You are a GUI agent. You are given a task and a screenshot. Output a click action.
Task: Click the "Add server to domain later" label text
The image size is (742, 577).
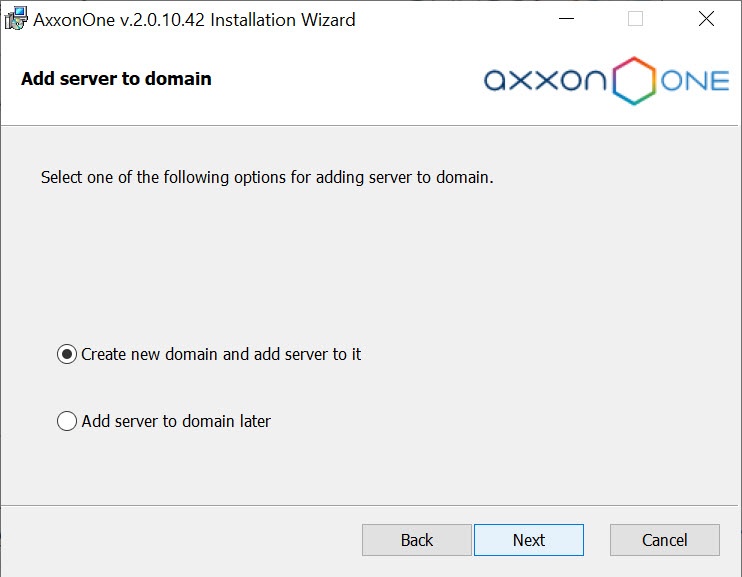(x=176, y=421)
